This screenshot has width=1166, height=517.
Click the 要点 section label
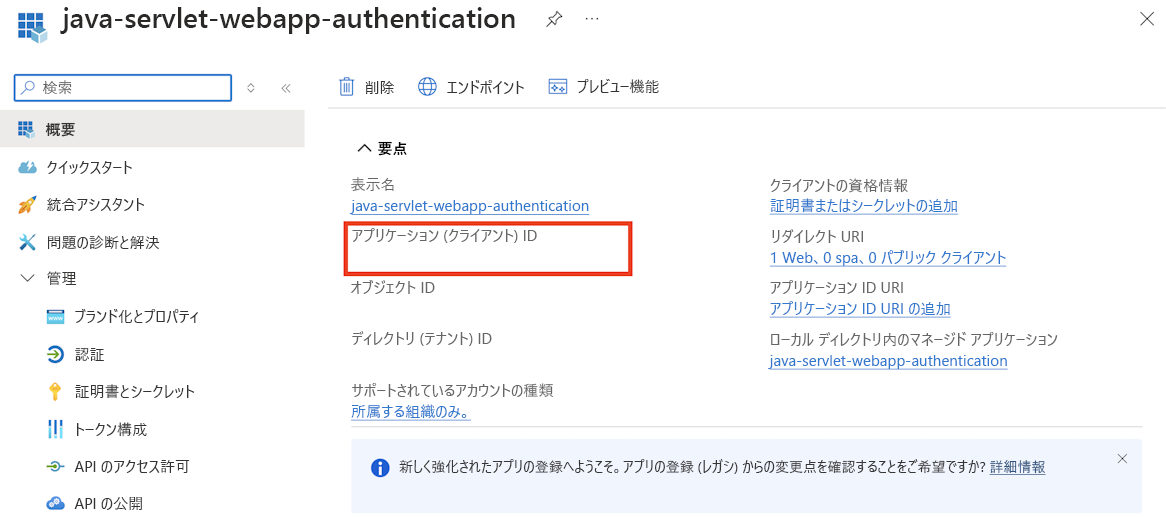pos(393,149)
